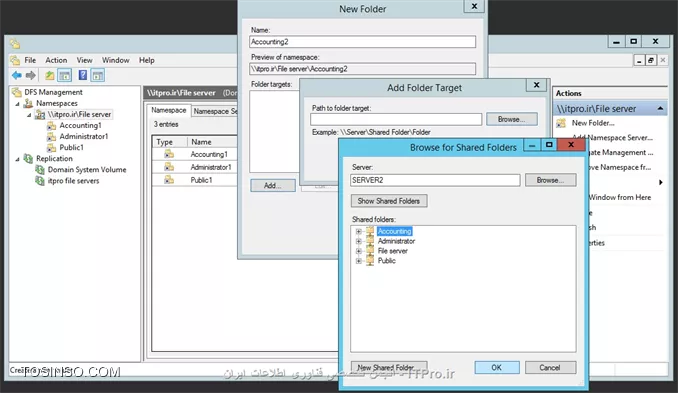Click the Back arrow toolbar icon
The image size is (678, 393).
tap(17, 76)
